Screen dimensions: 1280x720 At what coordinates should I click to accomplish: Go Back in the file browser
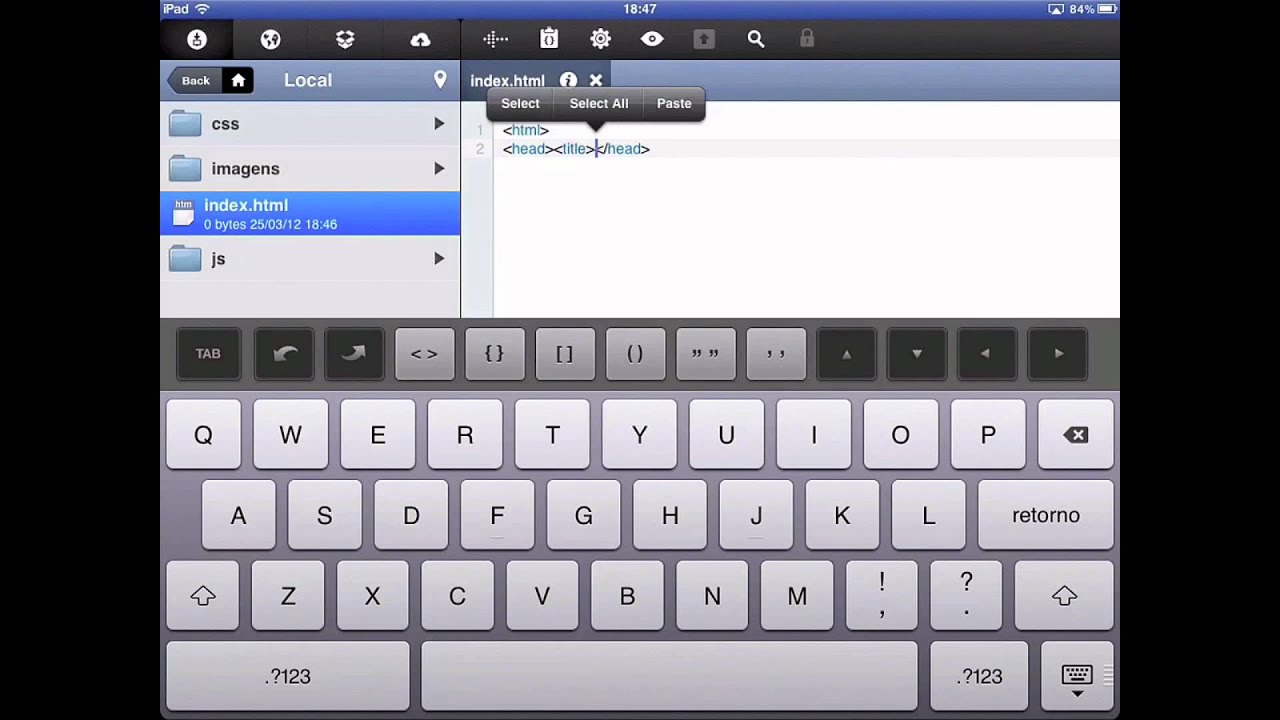click(196, 80)
